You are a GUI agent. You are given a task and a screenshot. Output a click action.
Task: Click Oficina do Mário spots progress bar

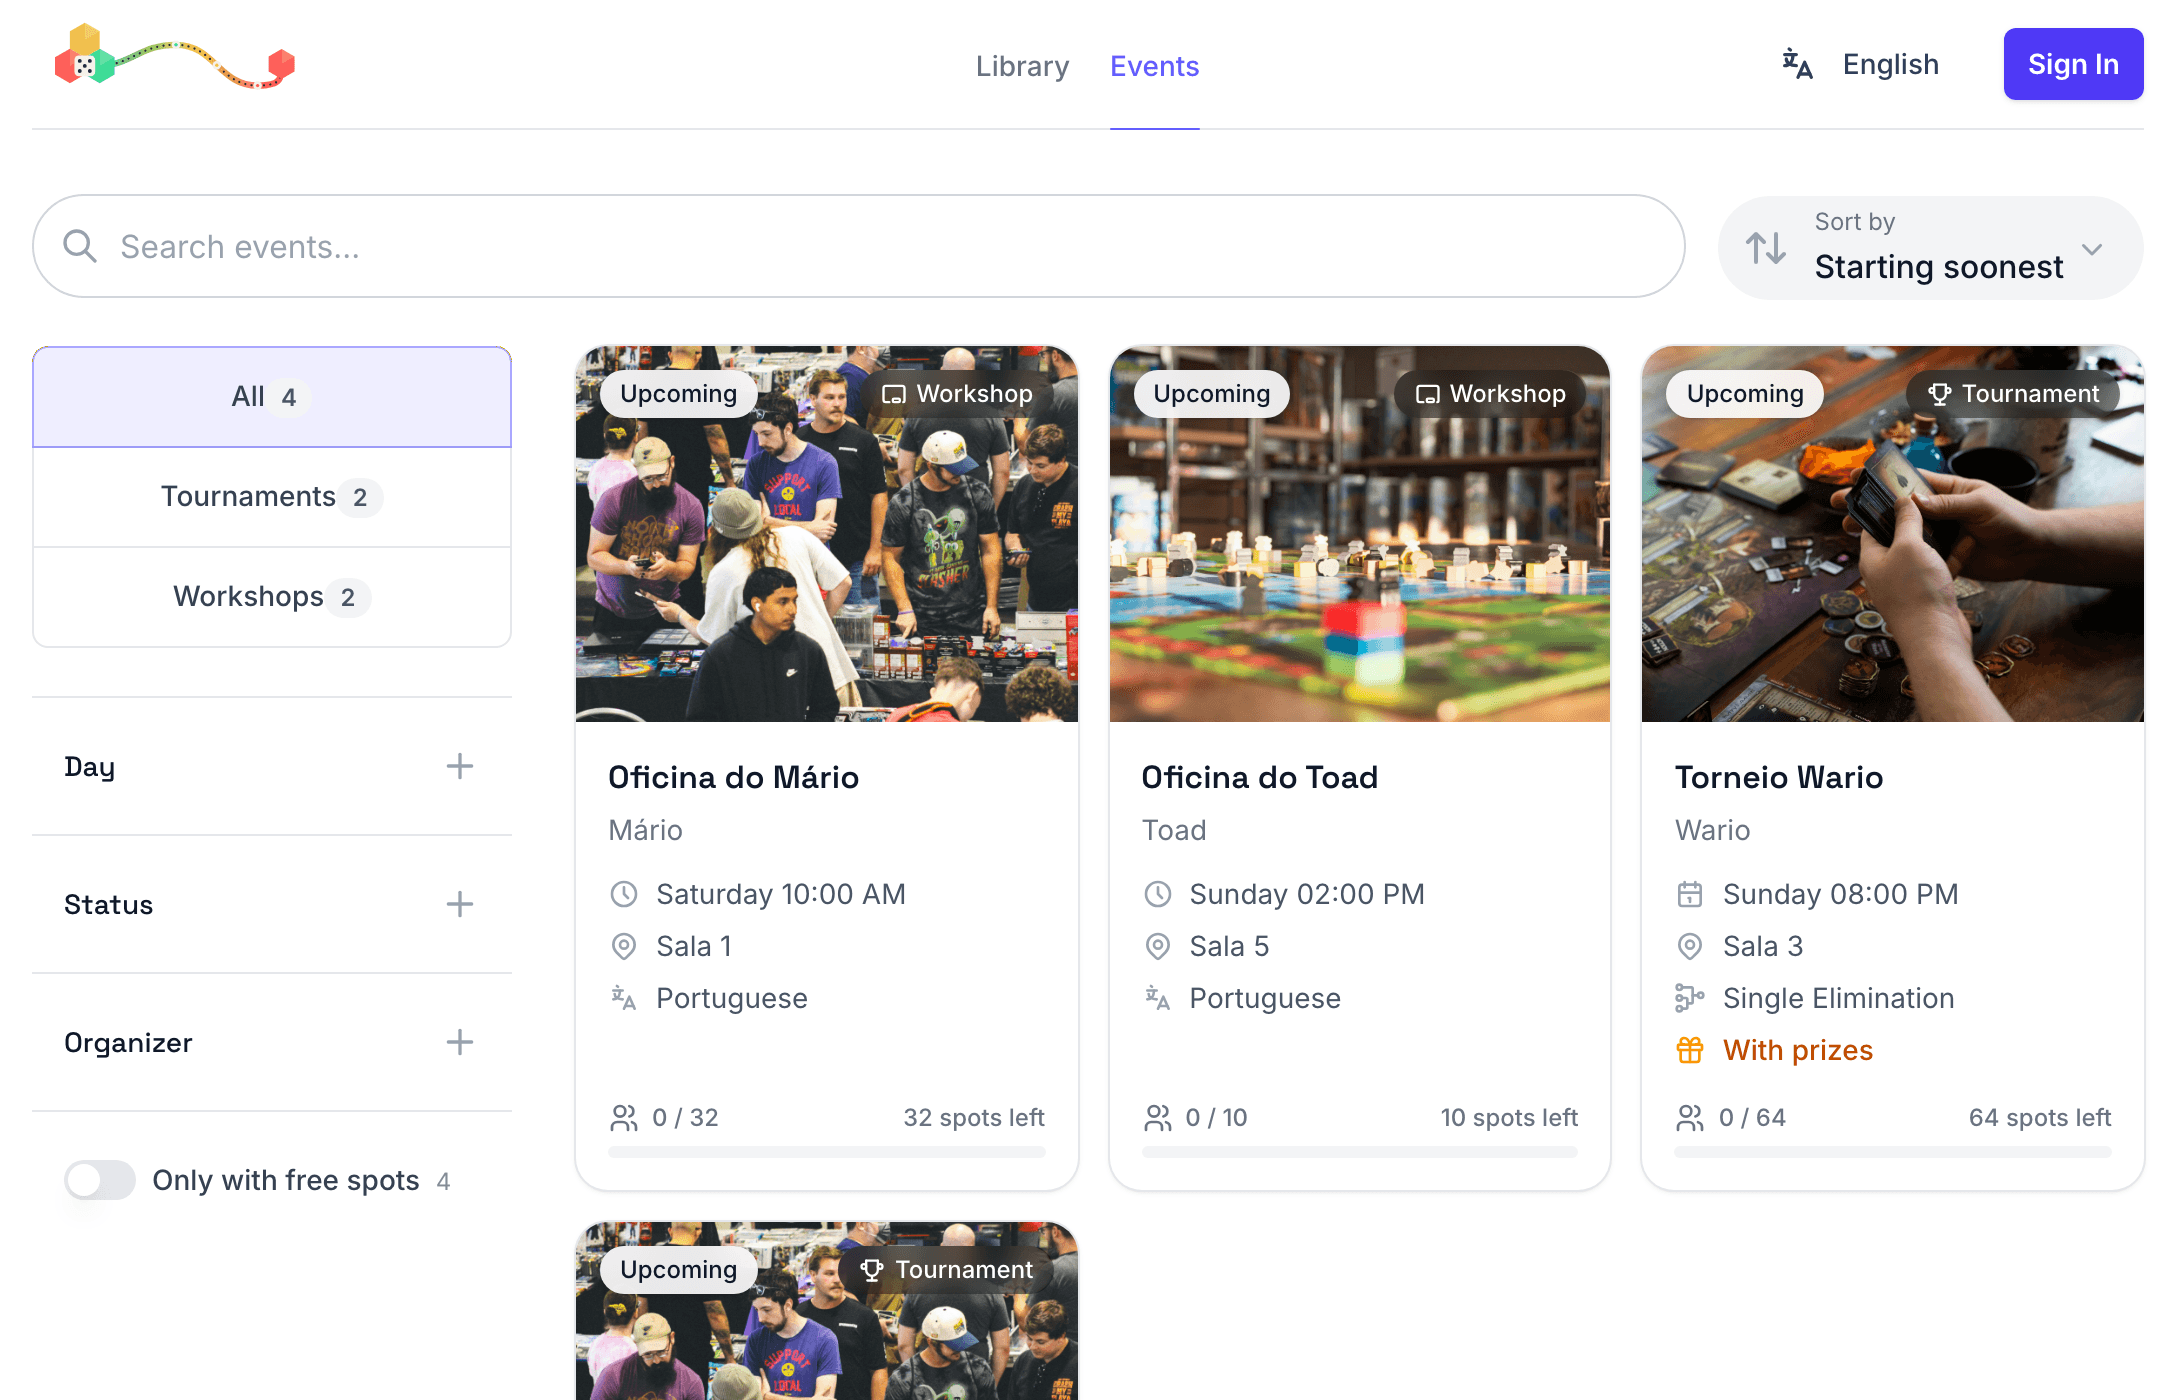point(827,1153)
